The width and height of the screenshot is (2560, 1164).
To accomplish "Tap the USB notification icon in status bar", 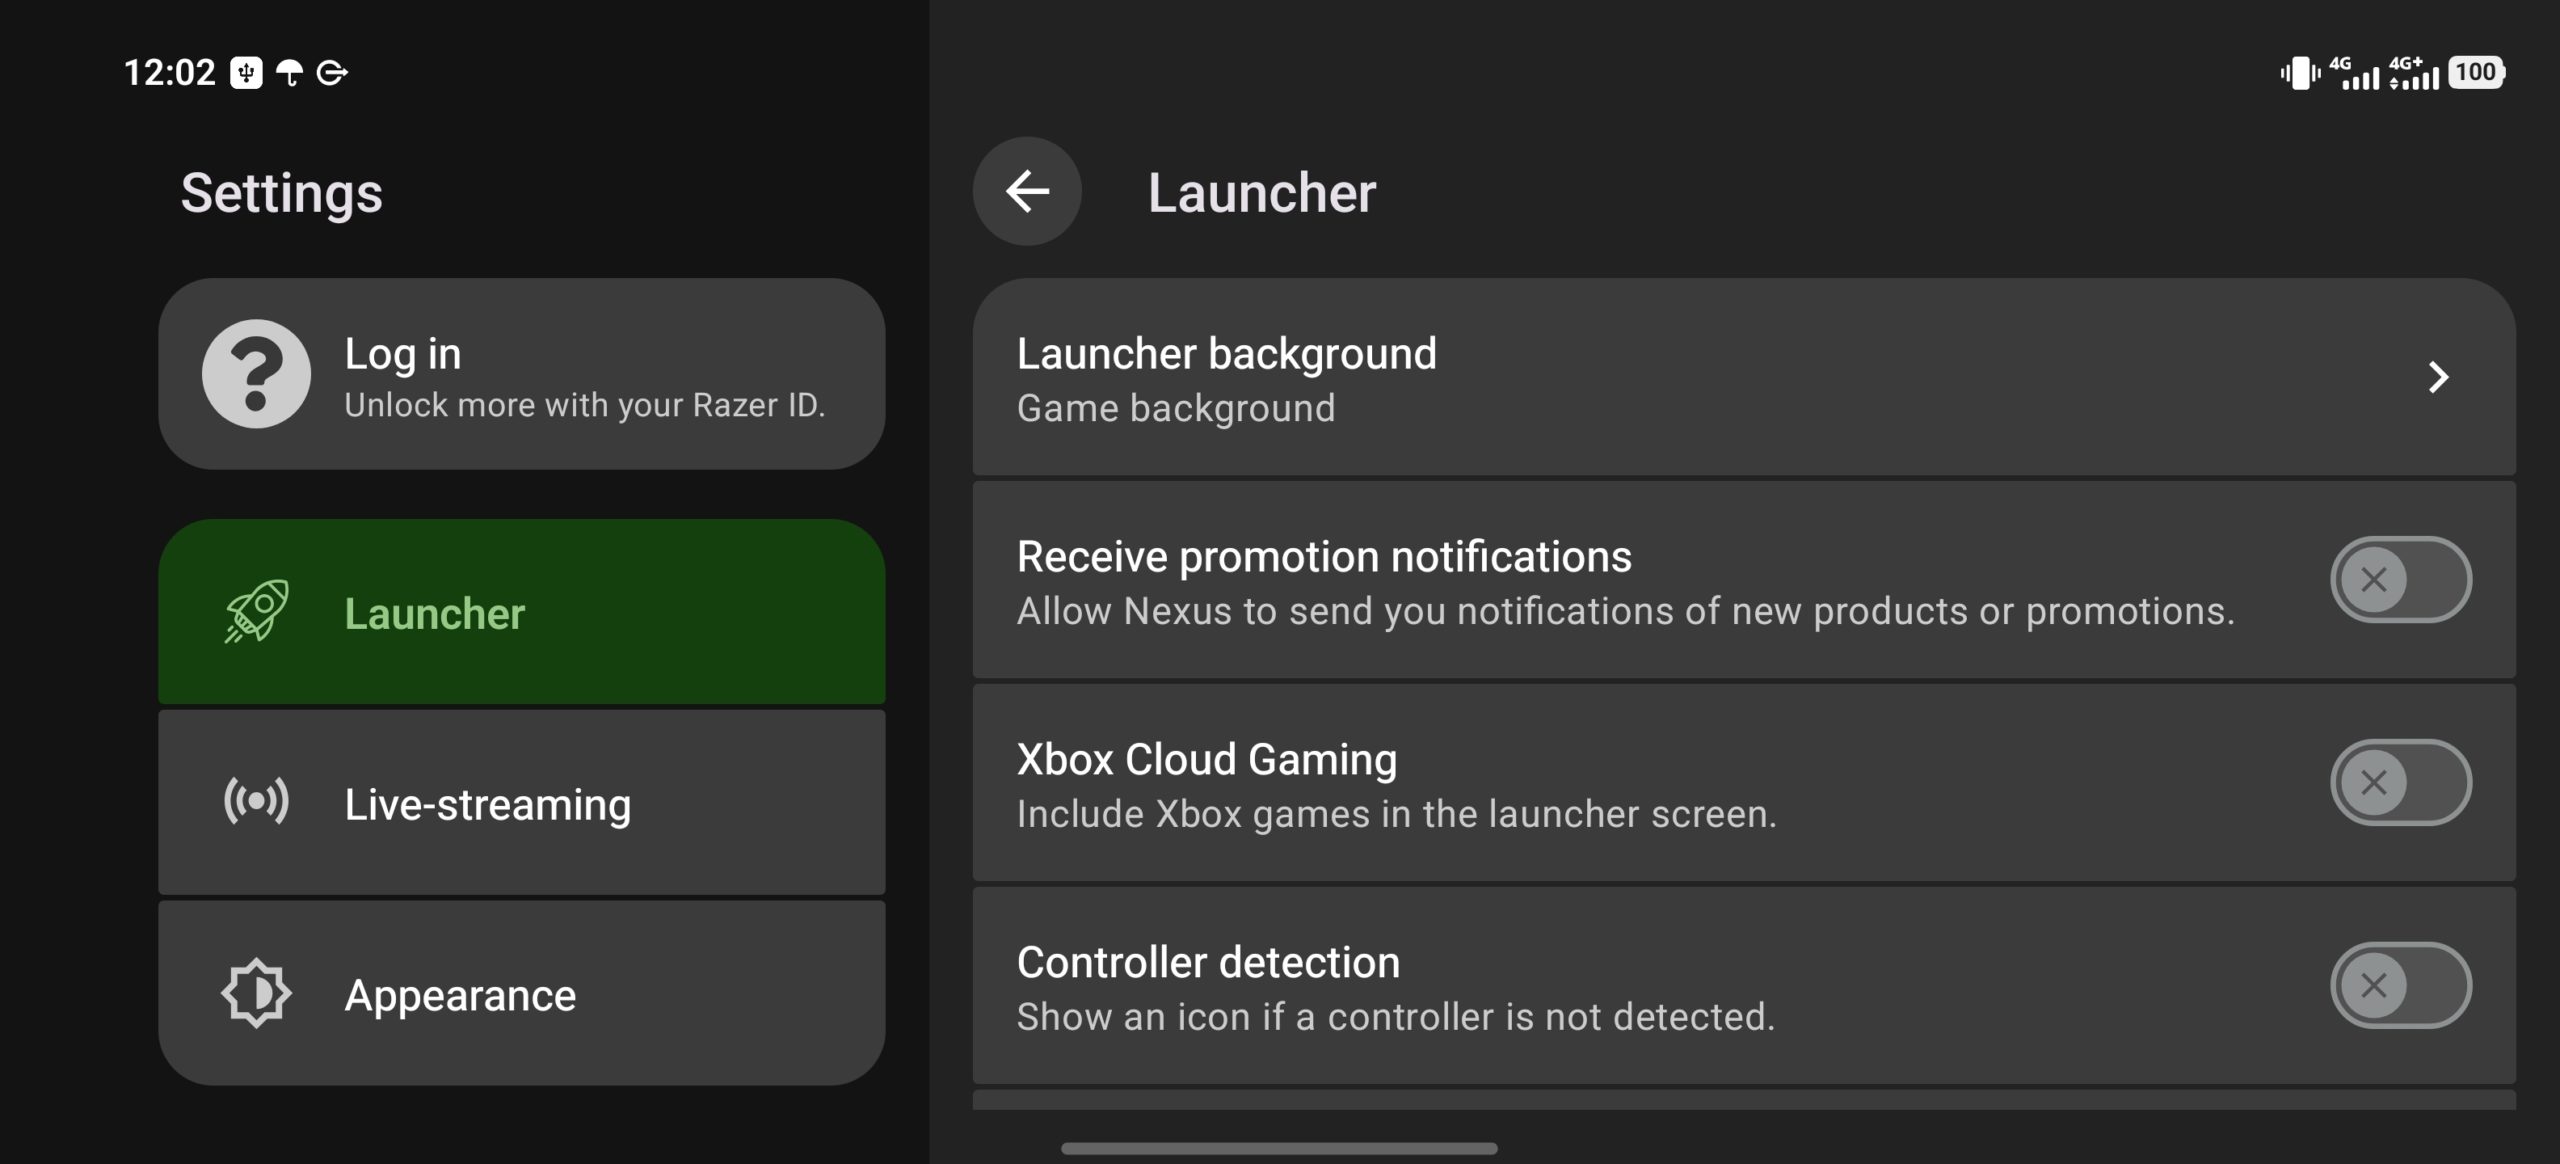I will coord(246,73).
